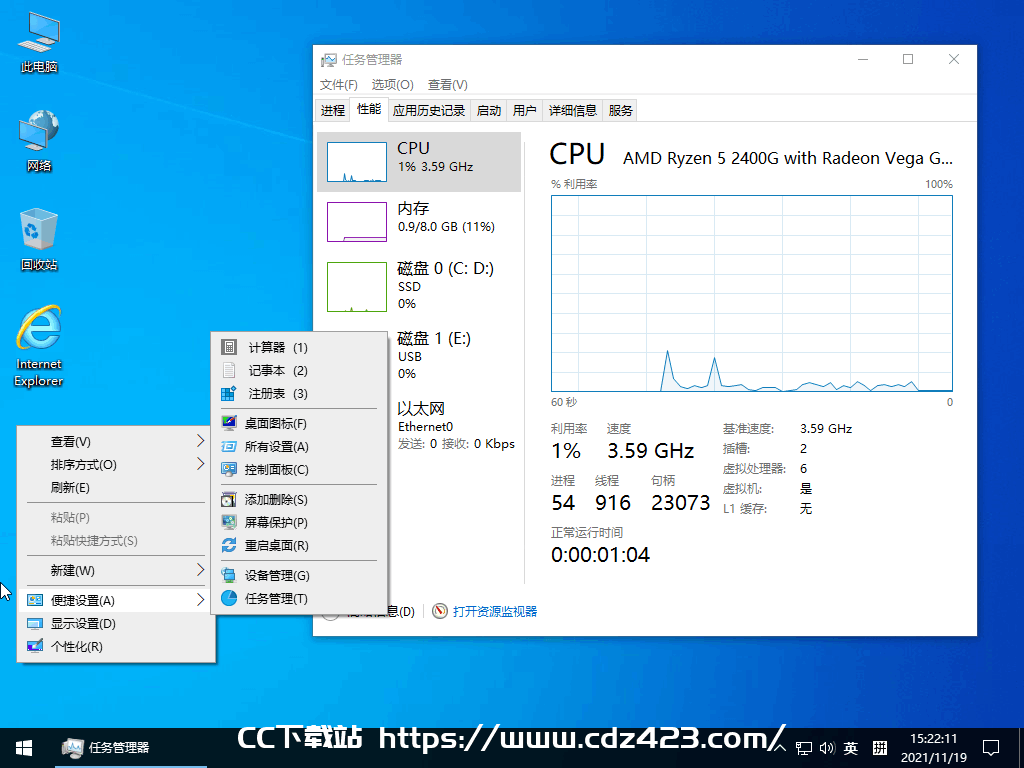Screen dimensions: 1024x768
Task: Close the Task Manager window
Action: click(x=953, y=59)
